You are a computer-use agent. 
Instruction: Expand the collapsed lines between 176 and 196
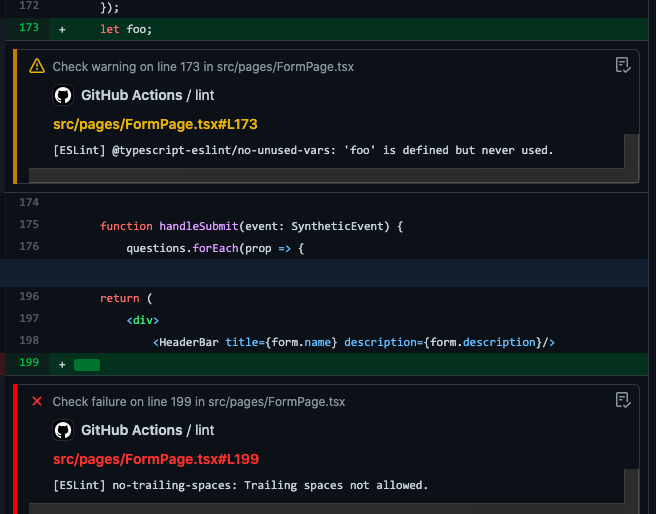[324, 273]
